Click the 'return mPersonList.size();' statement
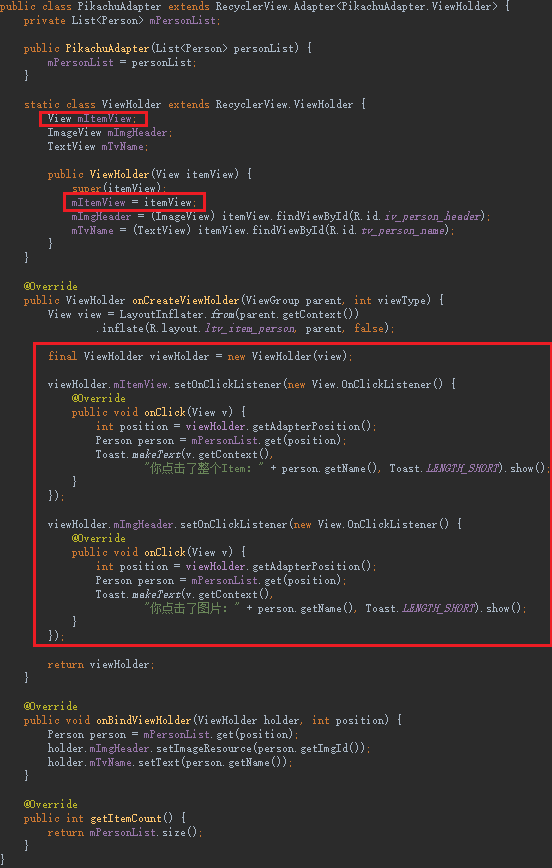The width and height of the screenshot is (552, 868). pos(125,832)
